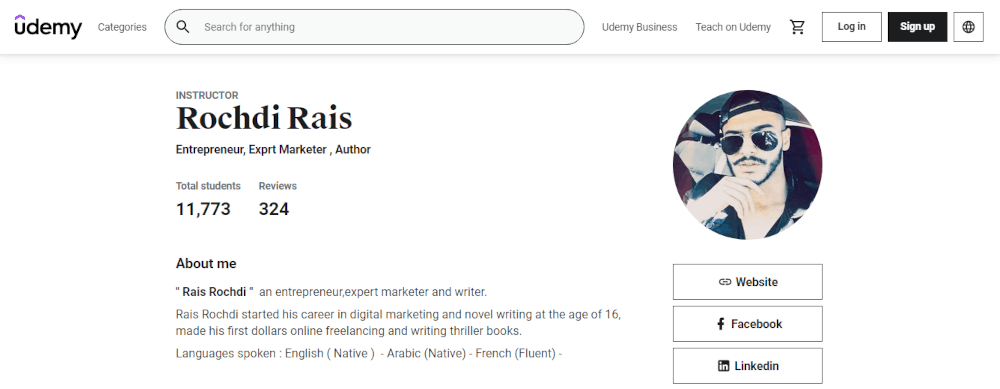Click the link icon on the Website button
This screenshot has width=1000, height=389.
coord(724,282)
